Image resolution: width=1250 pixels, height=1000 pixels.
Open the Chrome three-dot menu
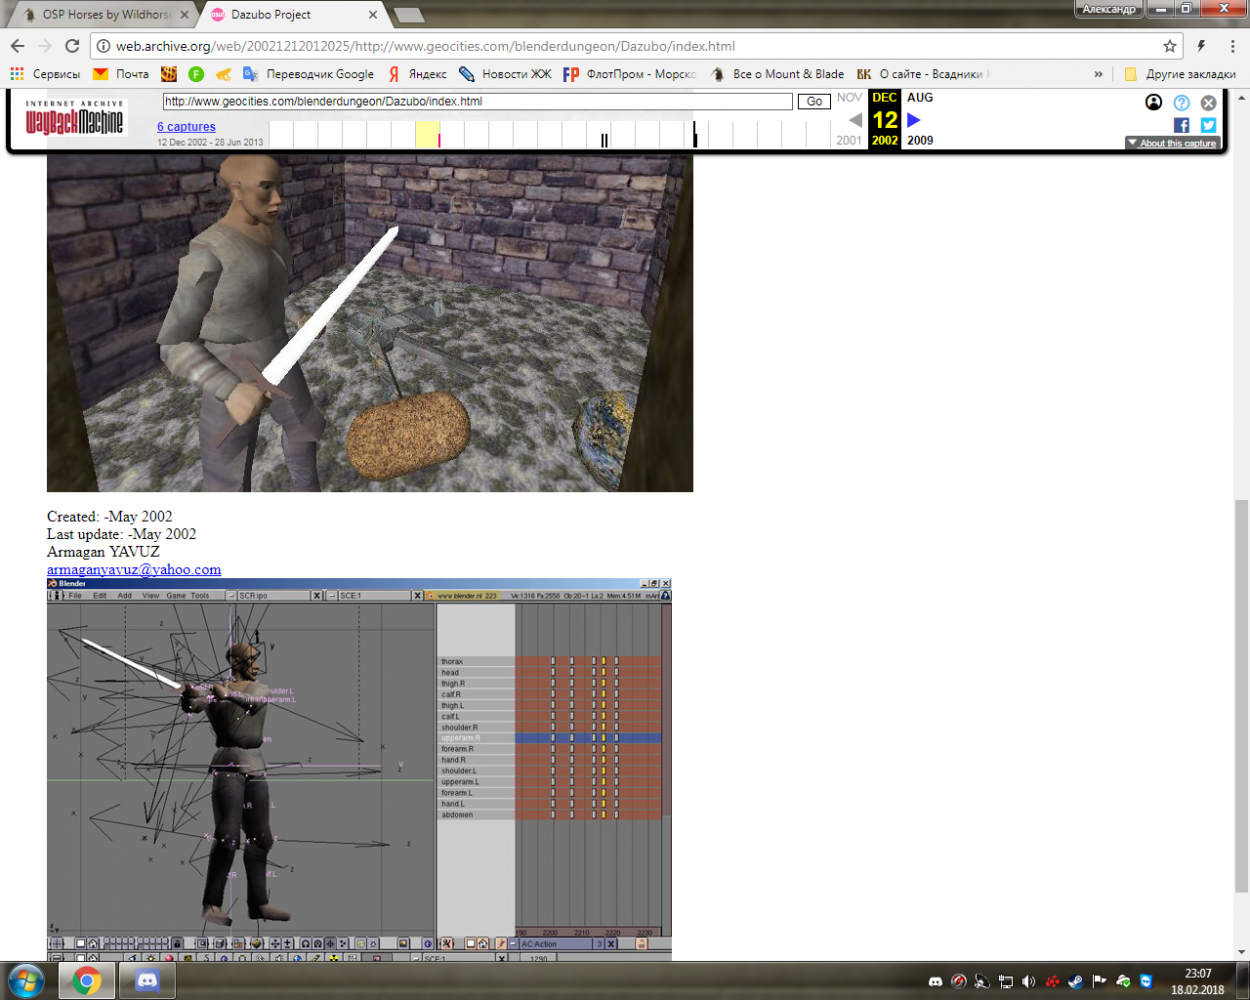click(1232, 46)
